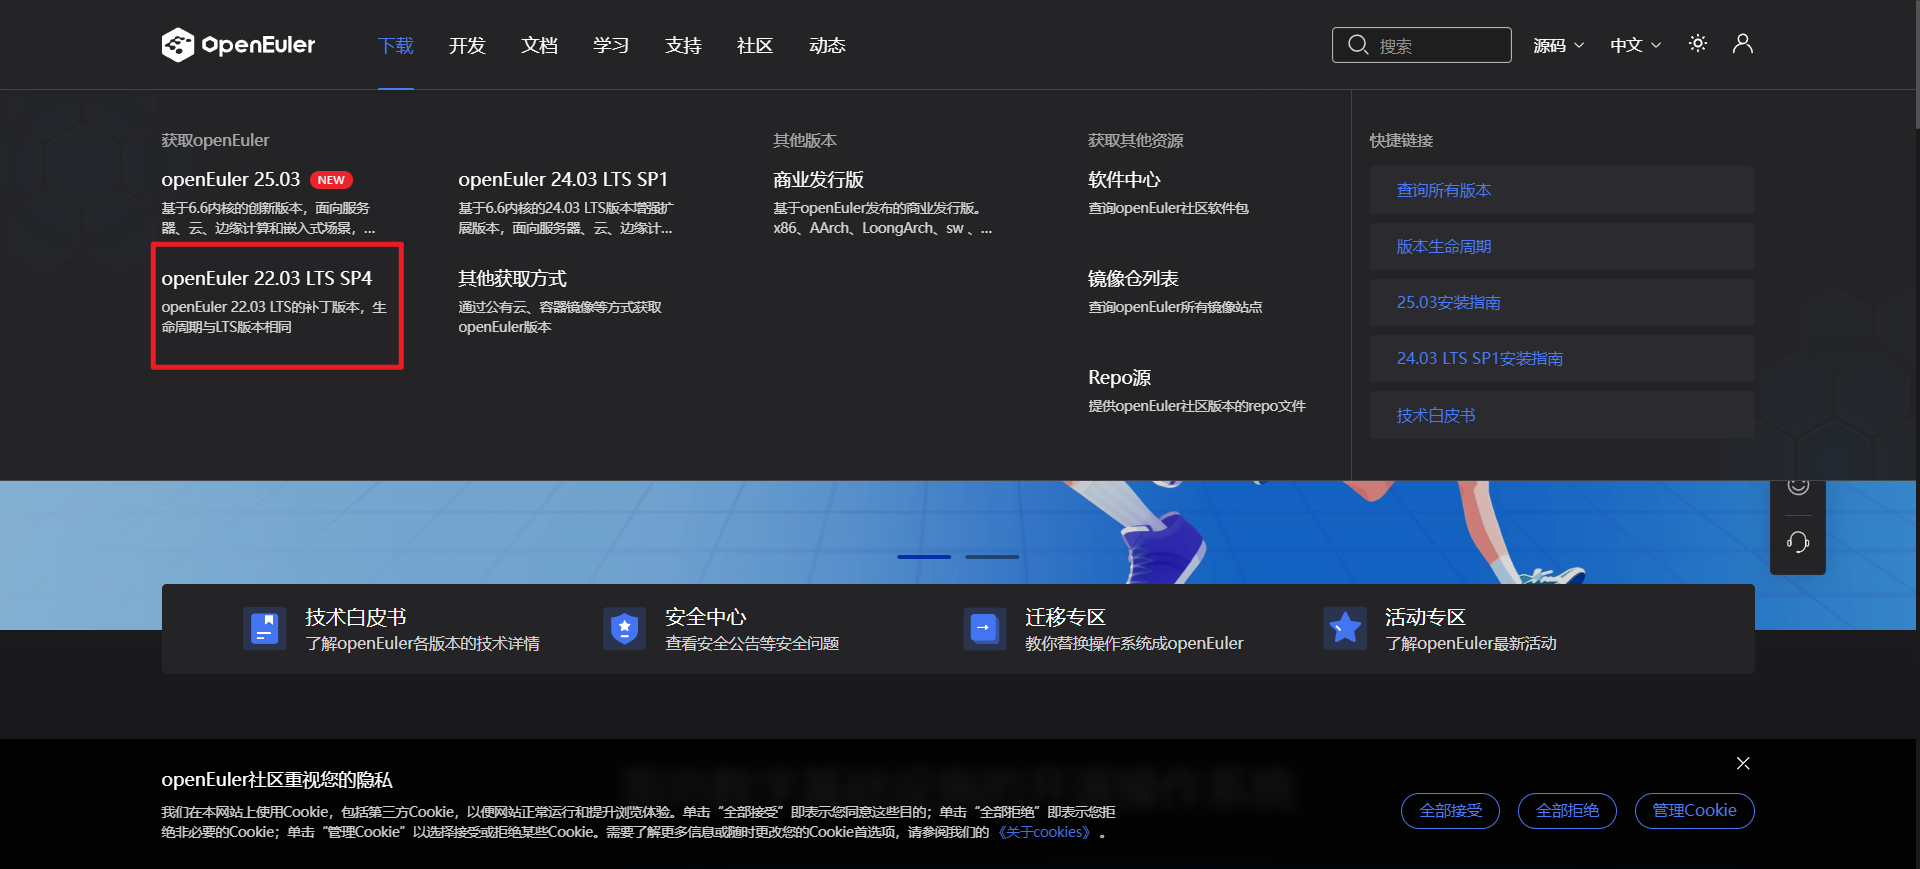Click the 技术白皮书 document icon
Viewport: 1920px width, 869px height.
click(265, 629)
